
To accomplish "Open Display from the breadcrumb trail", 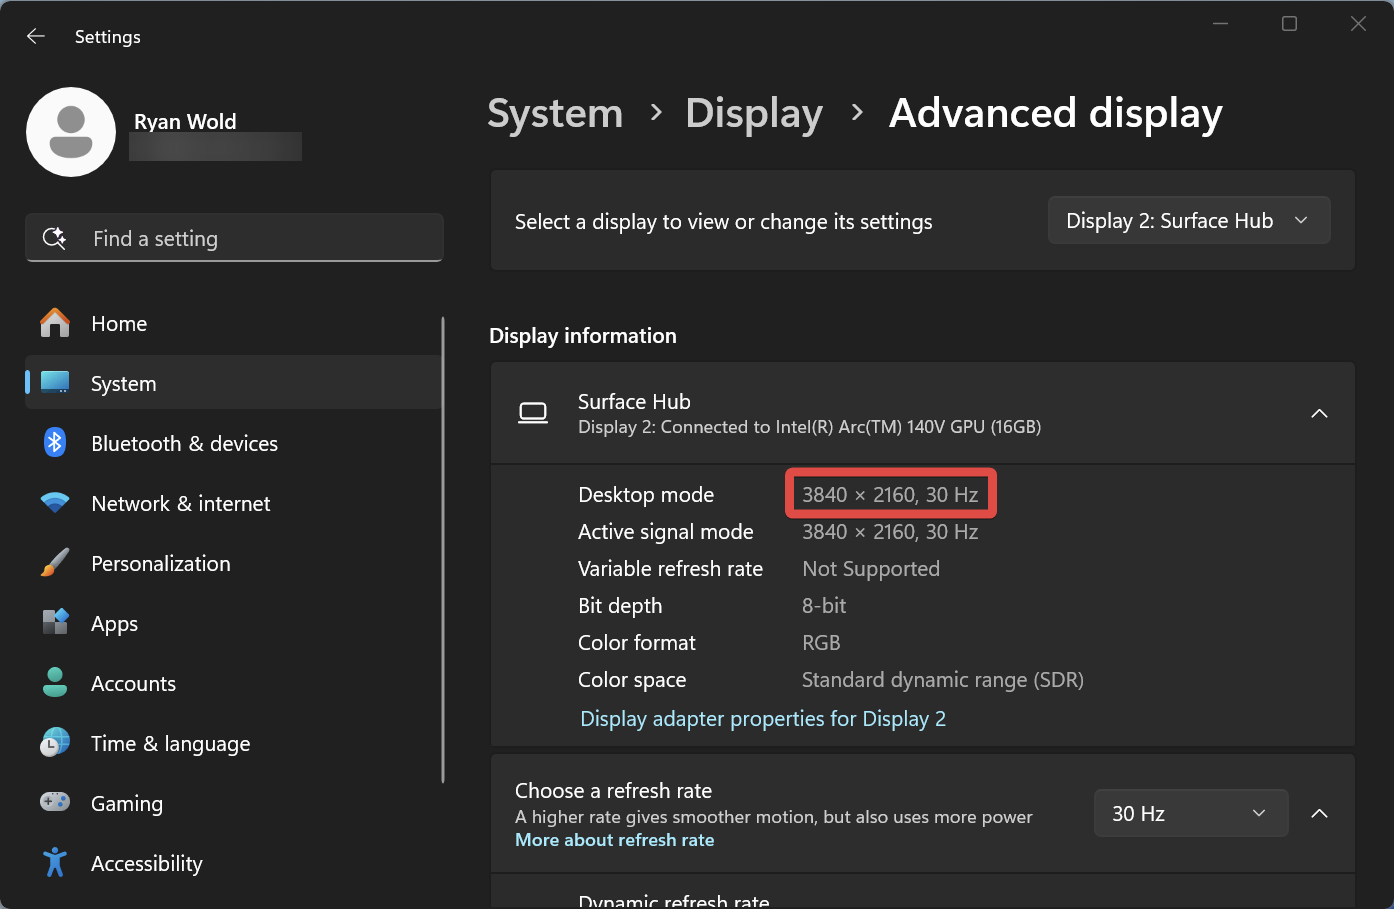I will (x=754, y=113).
